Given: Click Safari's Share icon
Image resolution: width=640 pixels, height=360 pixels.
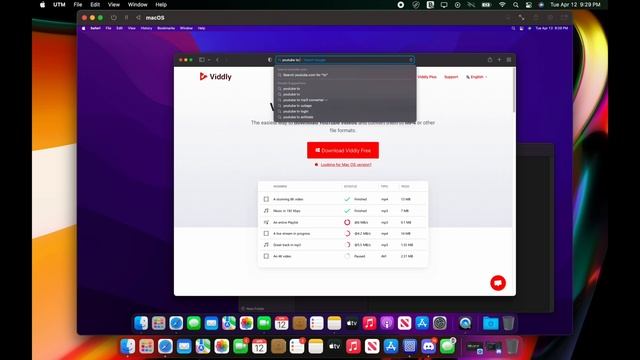Looking at the screenshot, I should click(490, 60).
